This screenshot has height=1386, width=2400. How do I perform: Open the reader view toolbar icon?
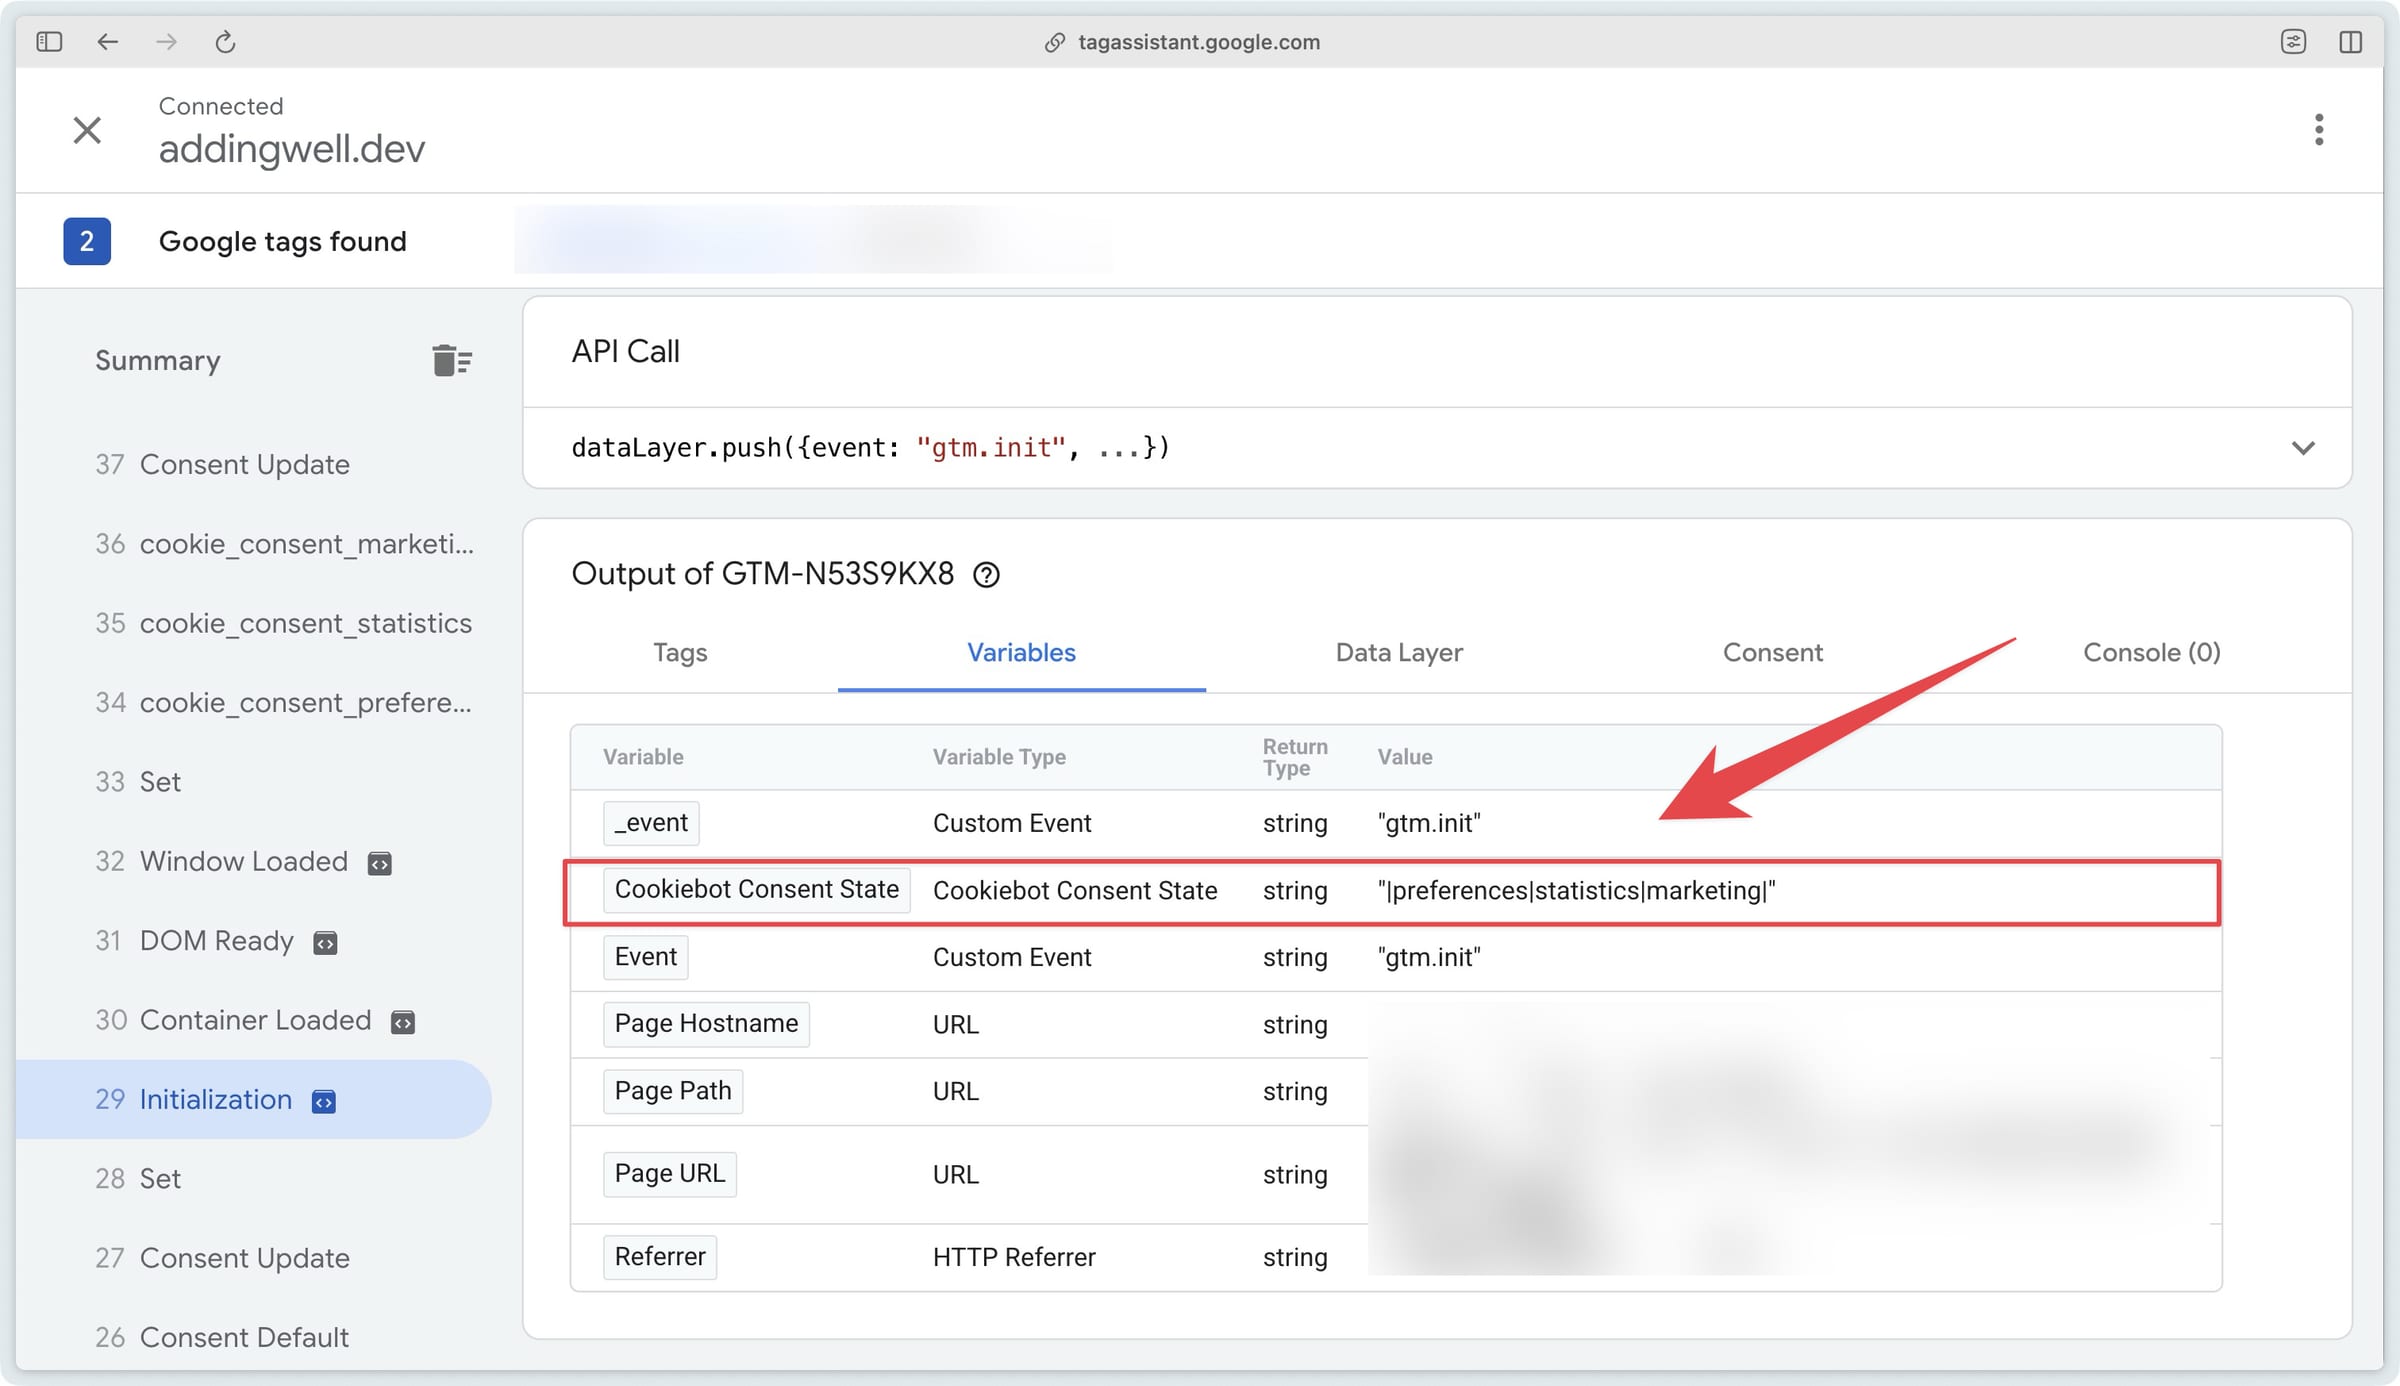coord(2293,41)
